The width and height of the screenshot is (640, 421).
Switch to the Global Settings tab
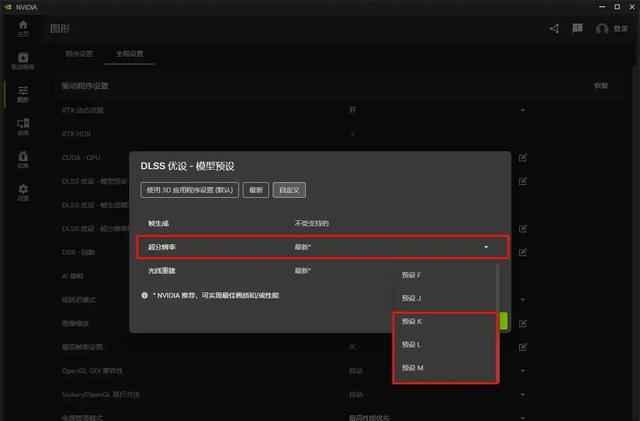pyautogui.click(x=129, y=53)
